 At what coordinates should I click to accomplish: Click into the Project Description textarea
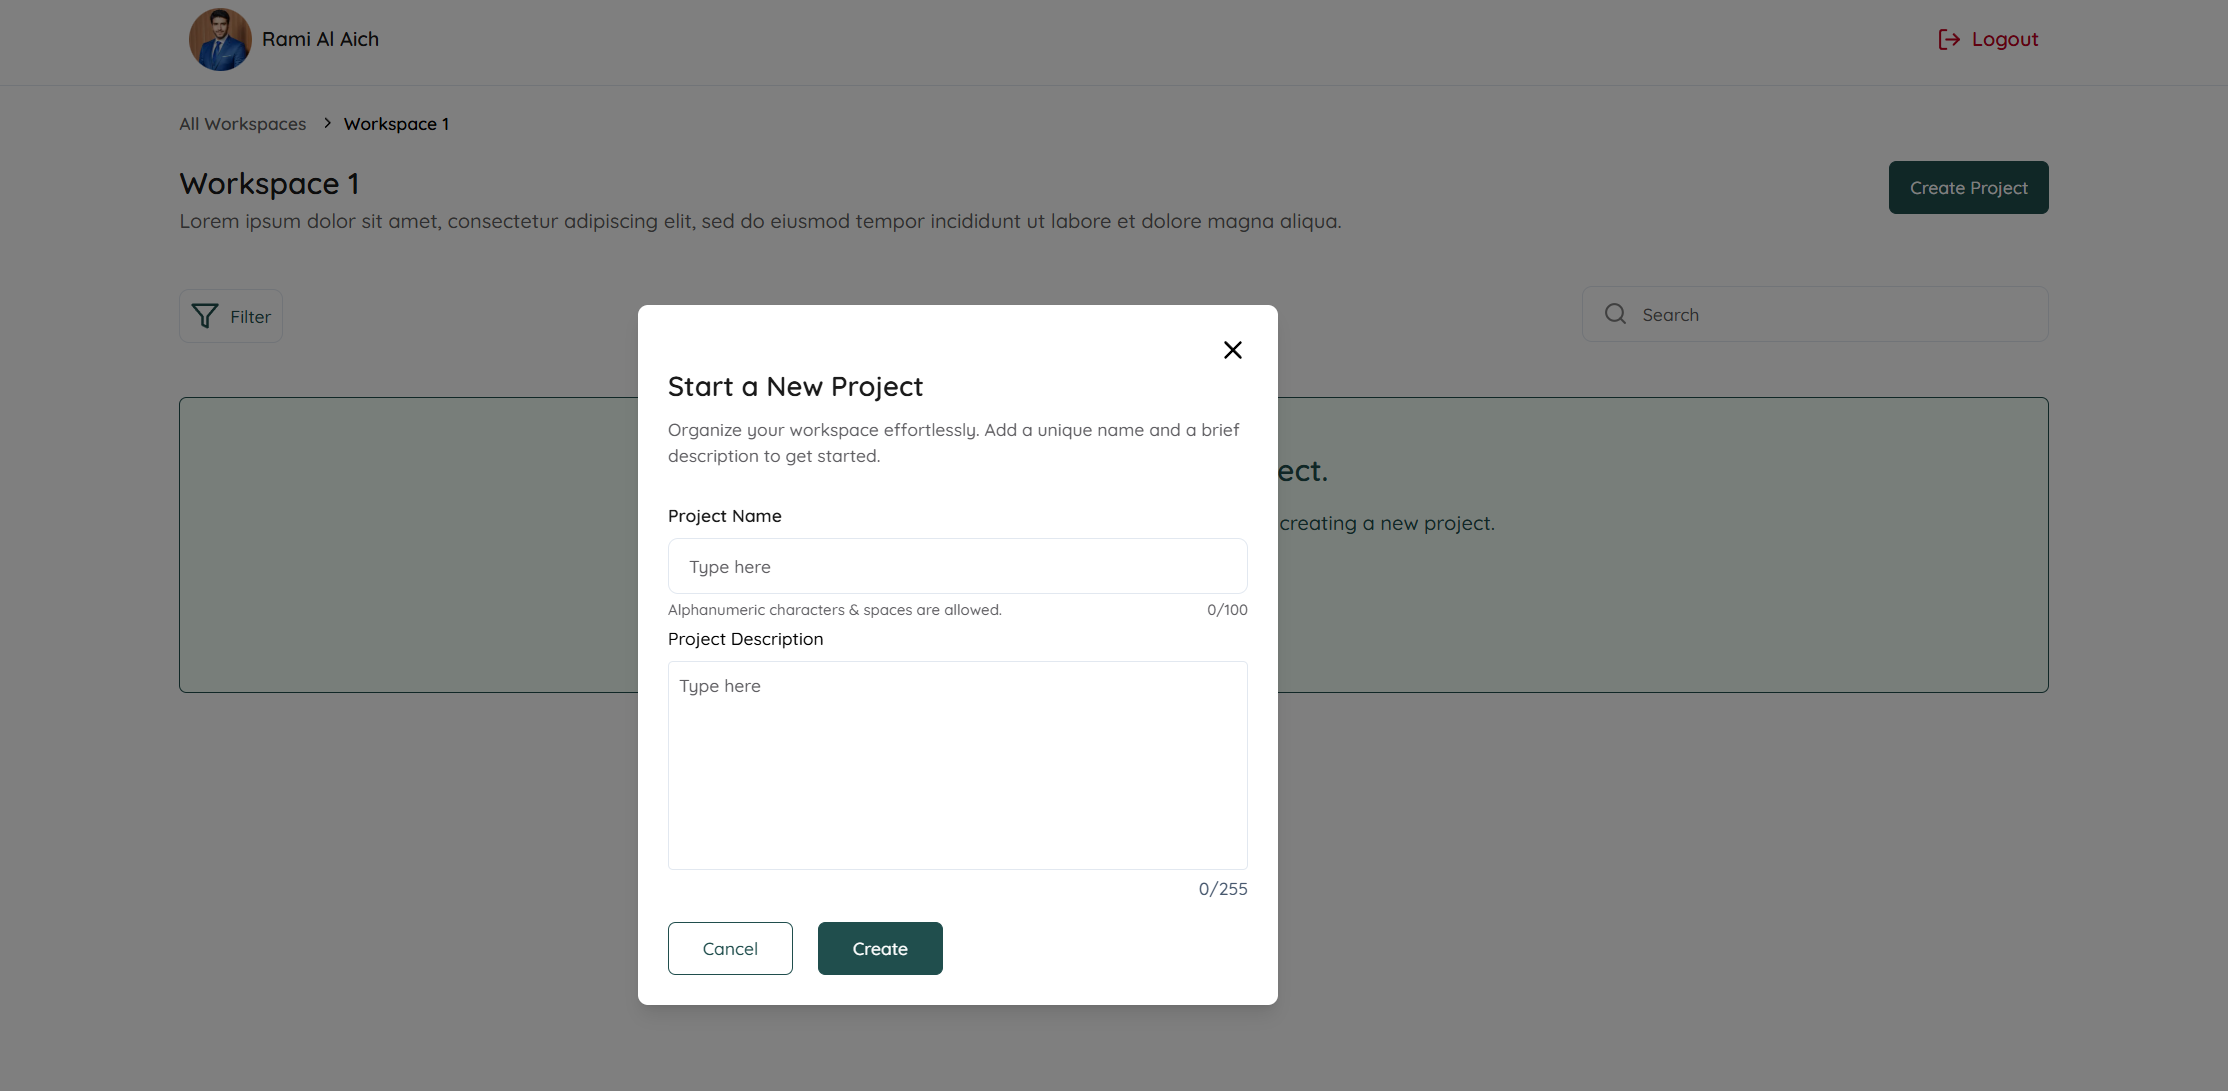pyautogui.click(x=957, y=765)
